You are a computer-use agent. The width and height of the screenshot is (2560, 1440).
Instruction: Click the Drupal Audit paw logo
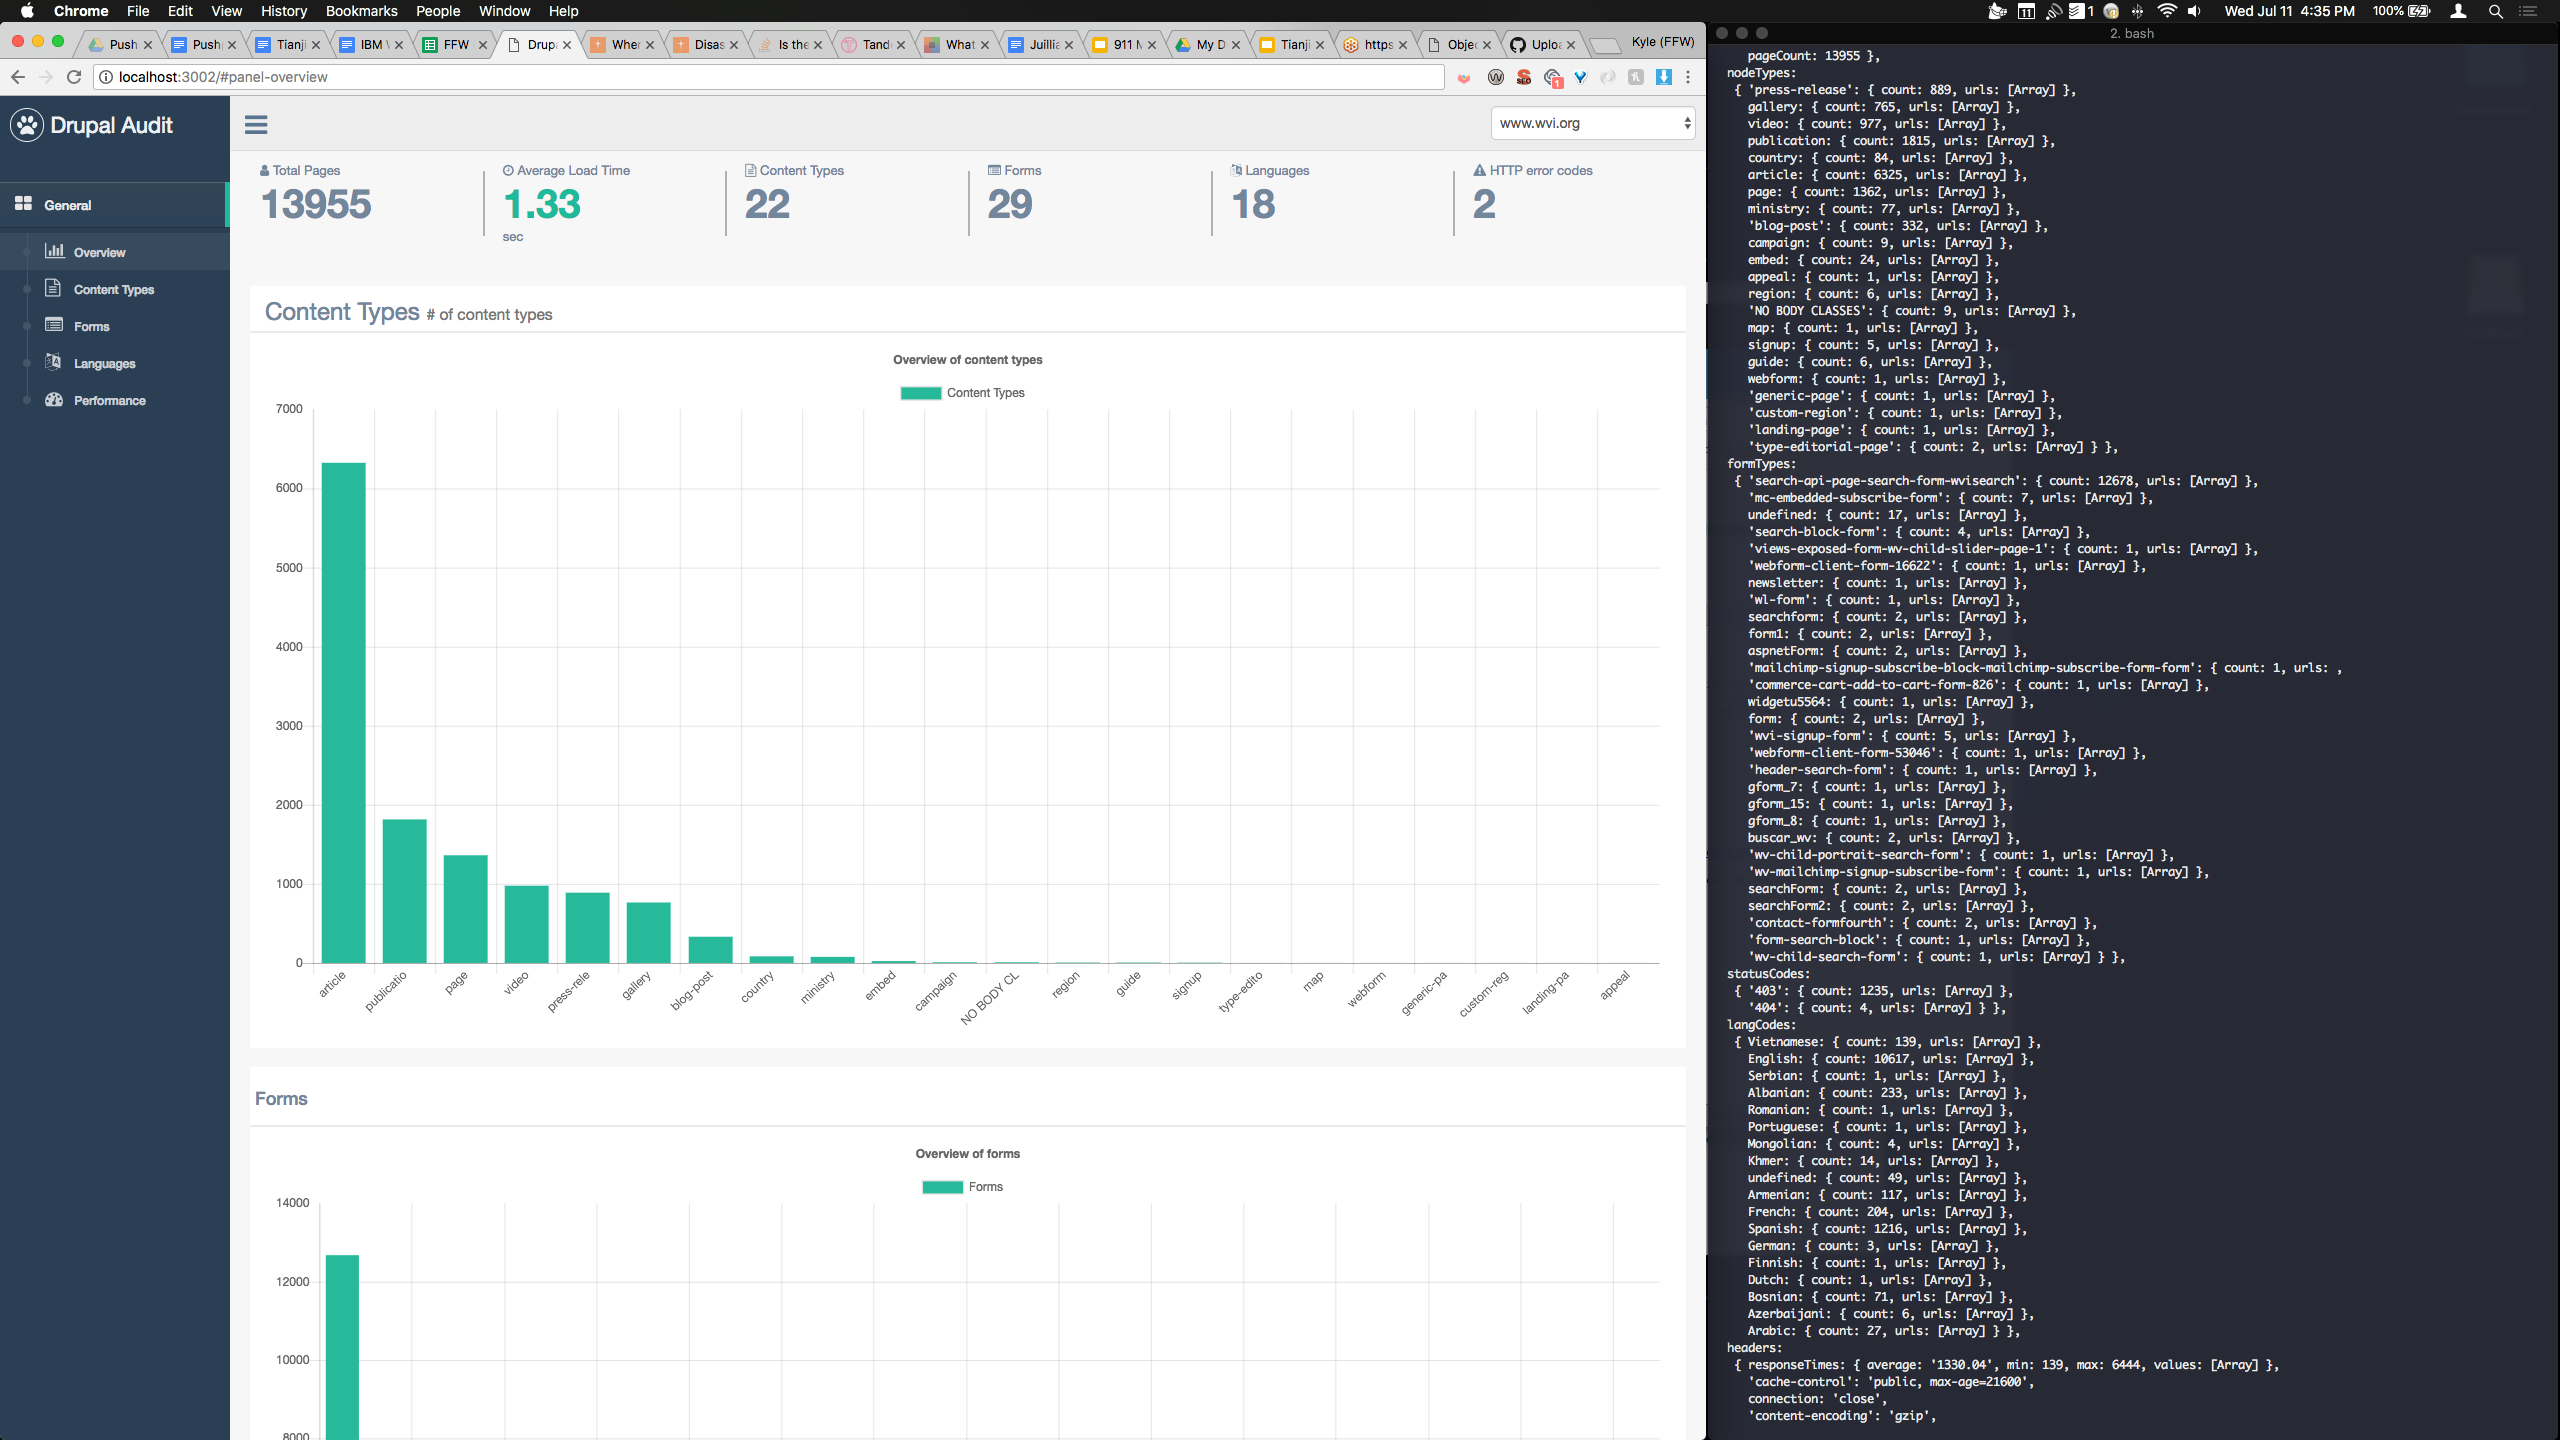pyautogui.click(x=27, y=125)
